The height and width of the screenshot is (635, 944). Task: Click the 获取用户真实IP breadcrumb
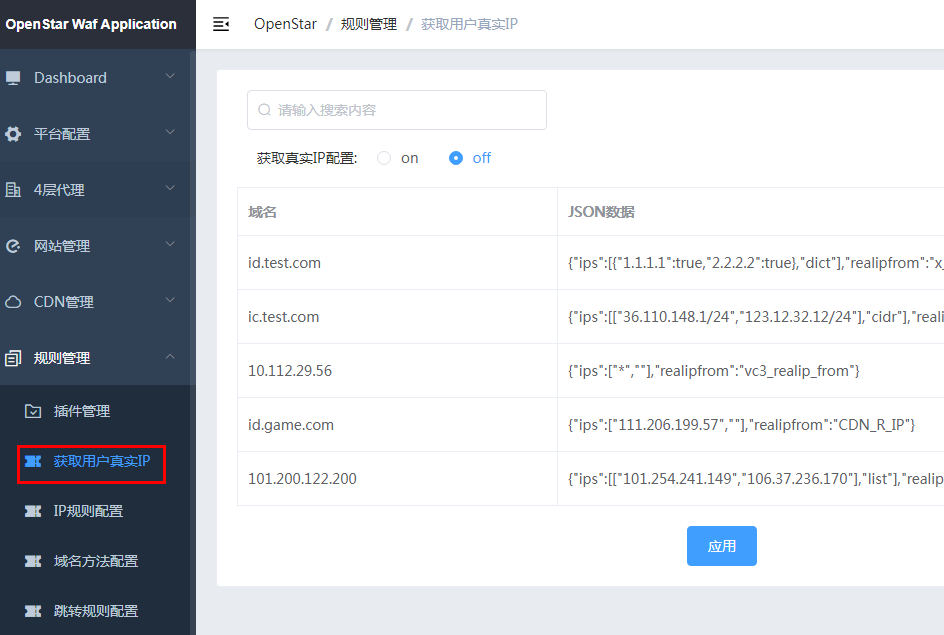[470, 24]
